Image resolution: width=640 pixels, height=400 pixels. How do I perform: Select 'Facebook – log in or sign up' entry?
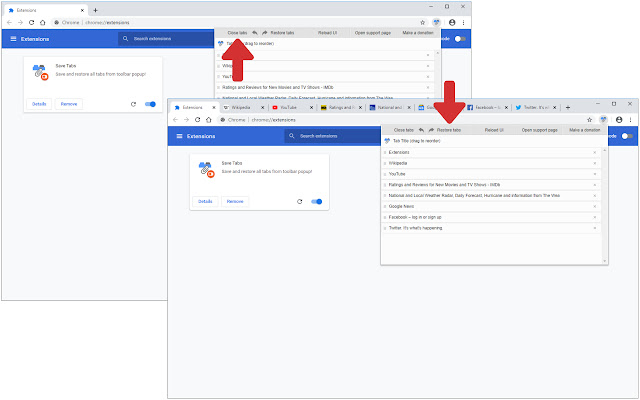tap(491, 217)
